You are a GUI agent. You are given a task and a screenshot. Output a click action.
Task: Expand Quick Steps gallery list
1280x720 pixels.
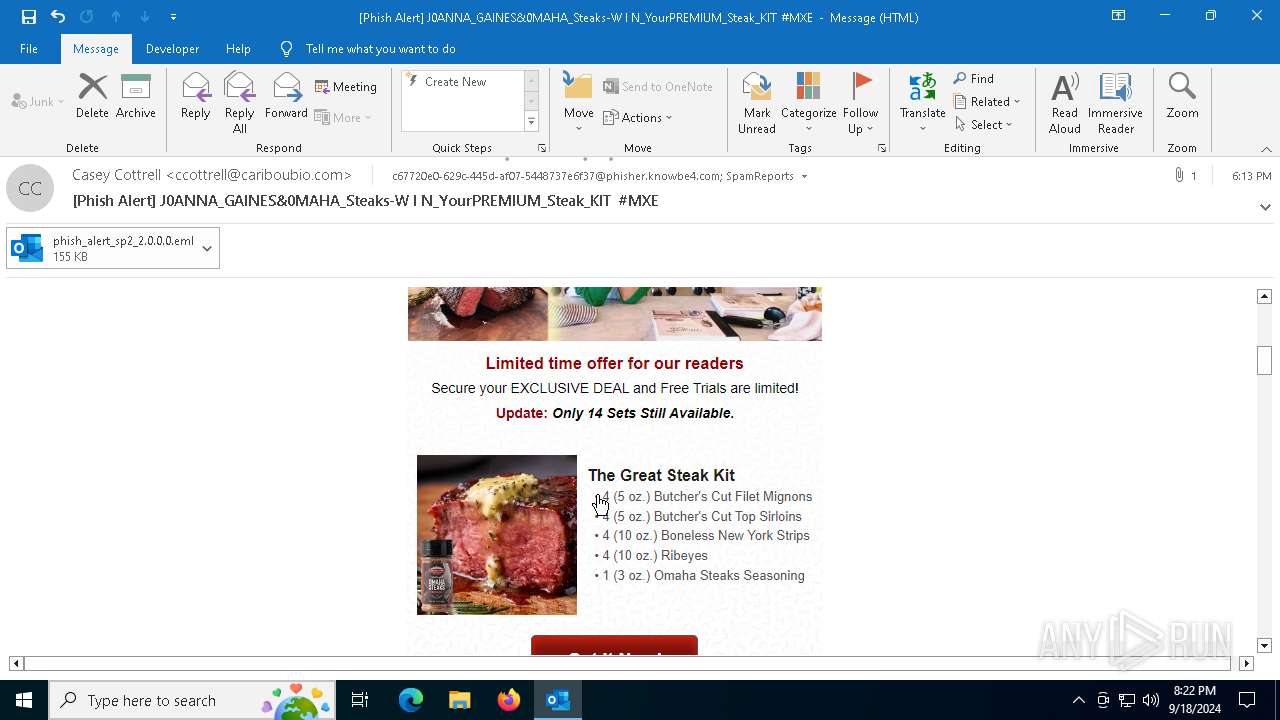531,122
